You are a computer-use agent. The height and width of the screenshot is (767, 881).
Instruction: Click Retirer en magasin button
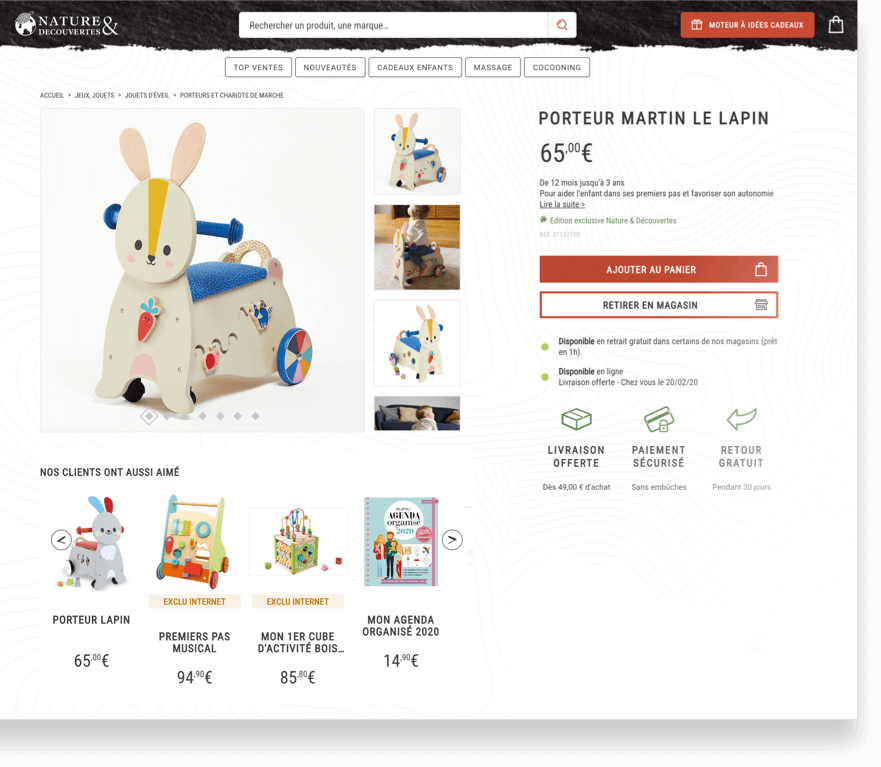point(659,305)
